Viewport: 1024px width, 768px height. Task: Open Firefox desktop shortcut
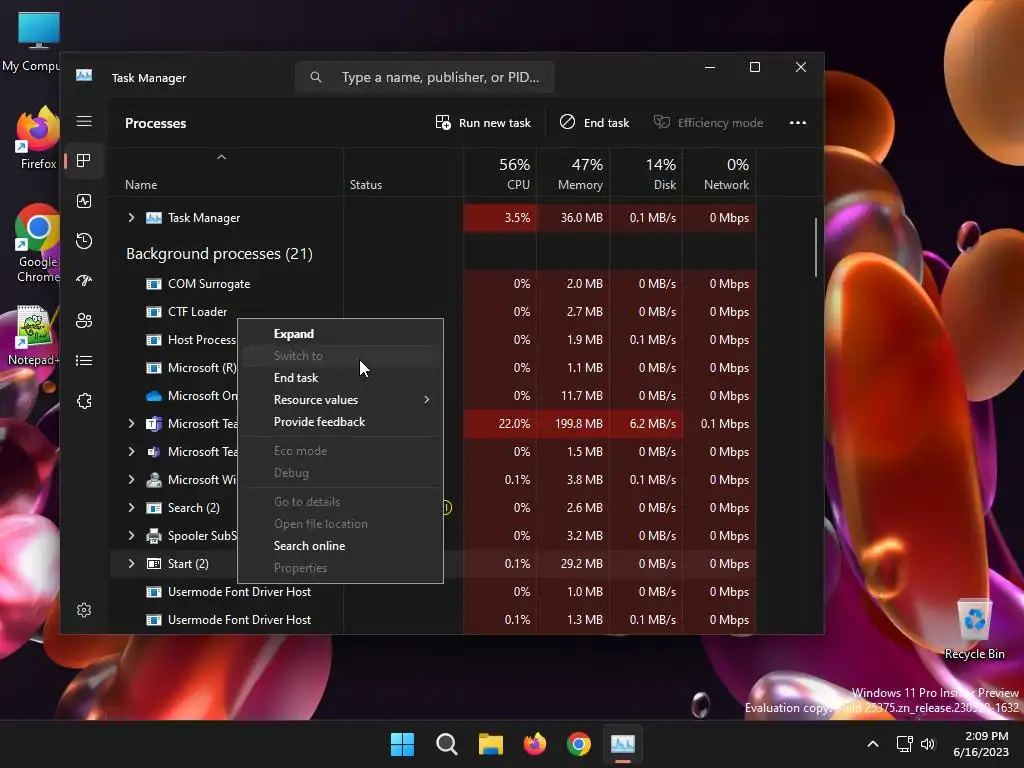[37, 137]
